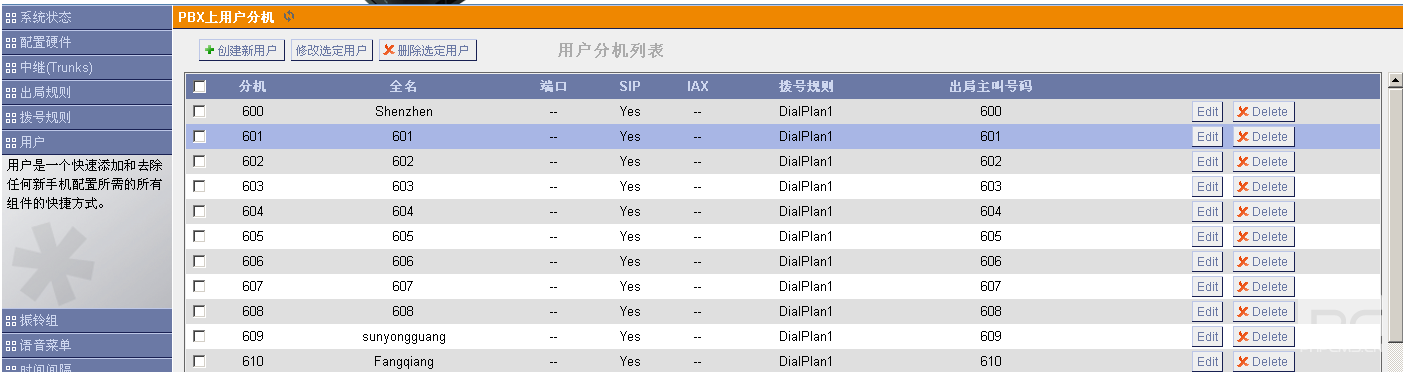1403x372 pixels.
Task: Select the sunyongguang name cell
Action: [404, 336]
